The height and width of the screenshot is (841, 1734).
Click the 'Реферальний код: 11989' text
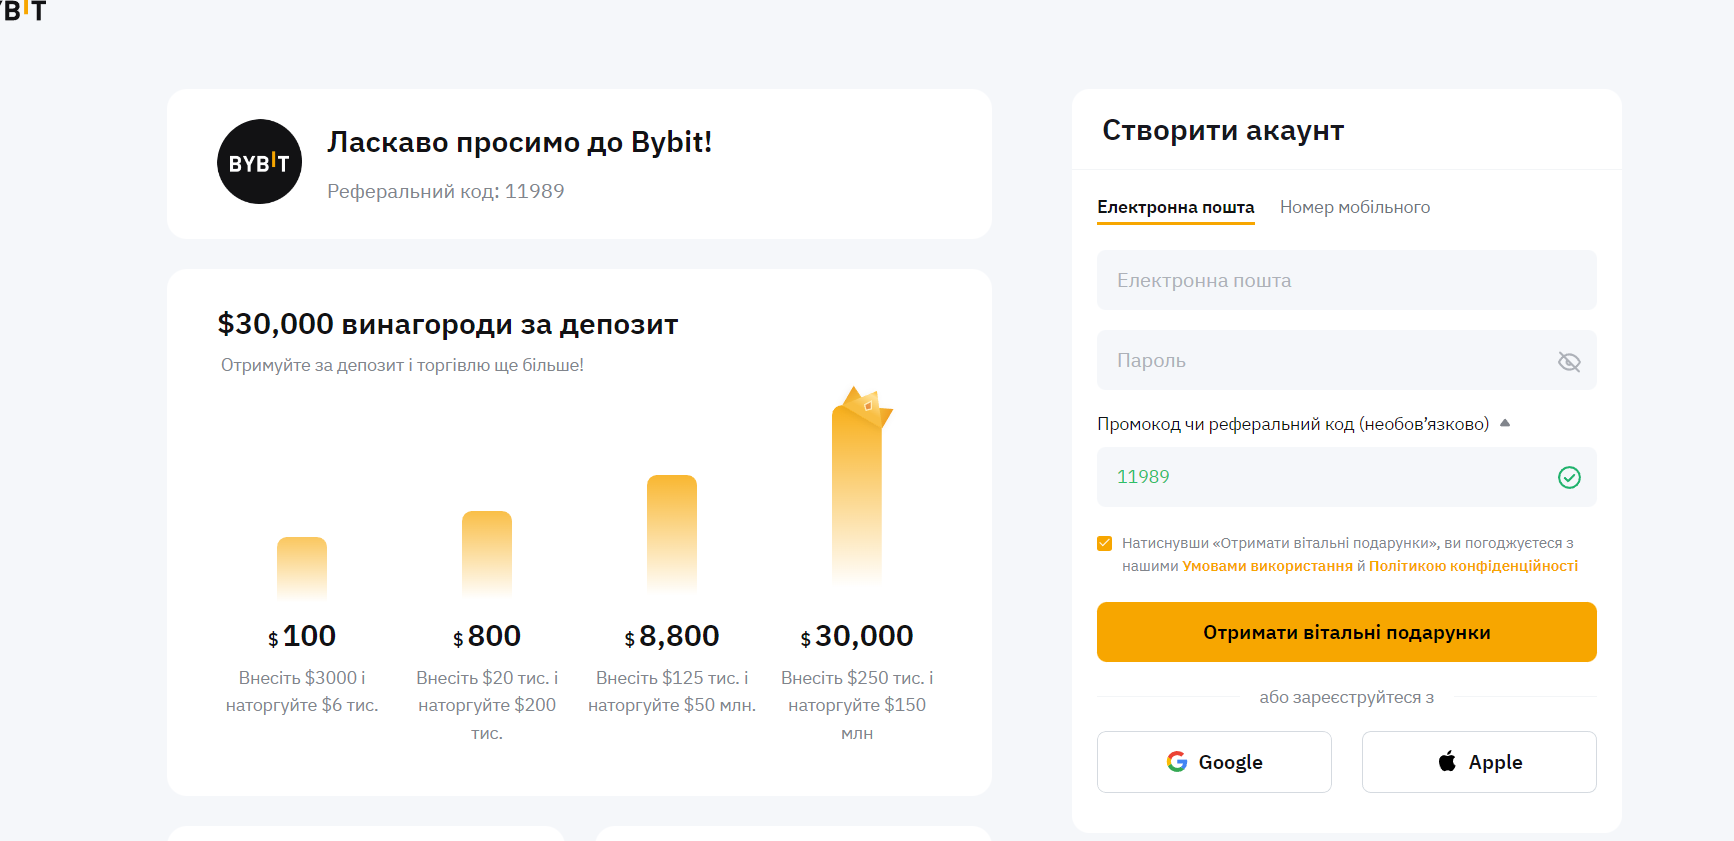[x=446, y=191]
